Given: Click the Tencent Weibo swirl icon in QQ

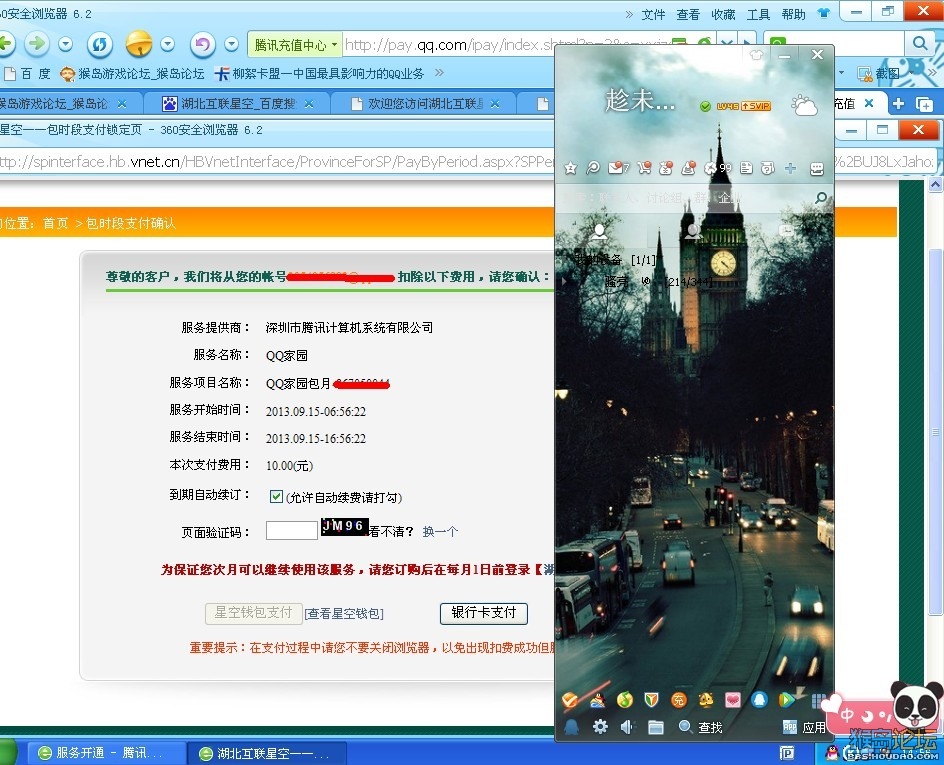Looking at the screenshot, I should coord(592,168).
